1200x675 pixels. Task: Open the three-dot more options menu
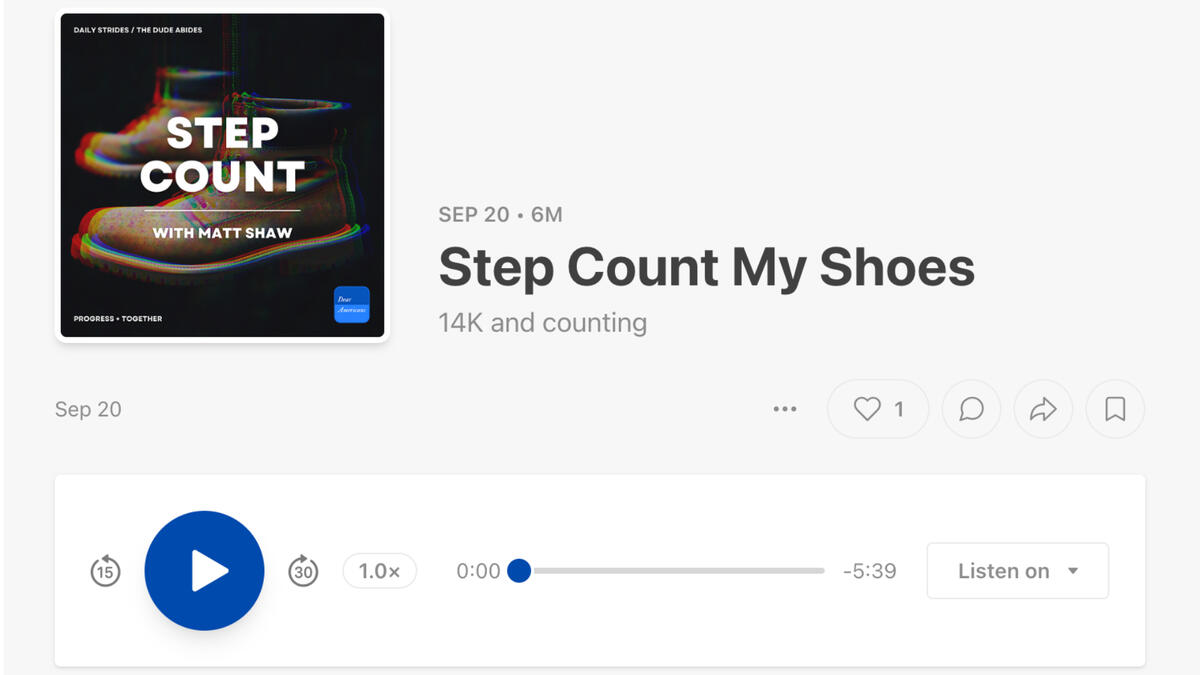[x=785, y=409]
